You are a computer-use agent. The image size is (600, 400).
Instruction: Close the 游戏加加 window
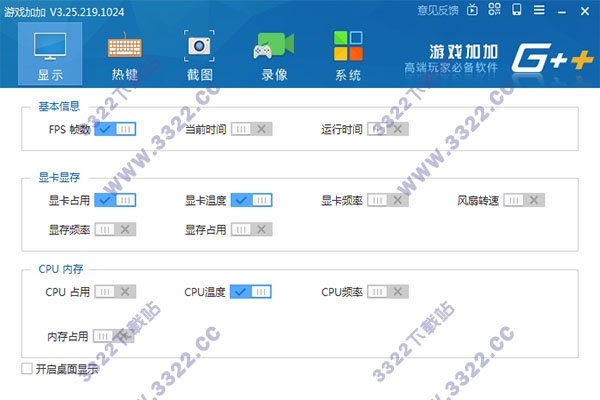[x=585, y=11]
